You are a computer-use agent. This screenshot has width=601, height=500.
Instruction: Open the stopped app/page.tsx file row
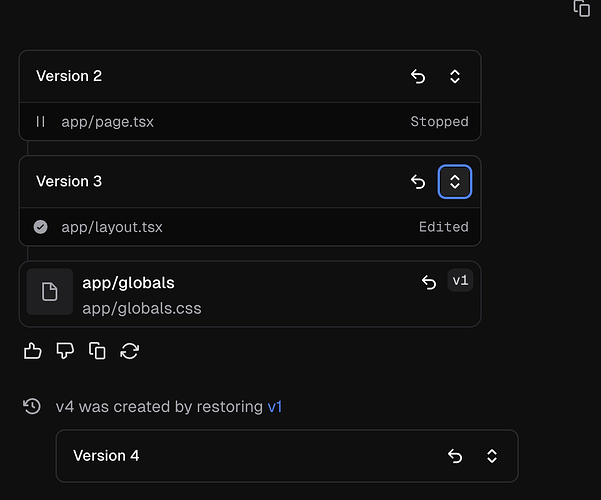coord(250,122)
